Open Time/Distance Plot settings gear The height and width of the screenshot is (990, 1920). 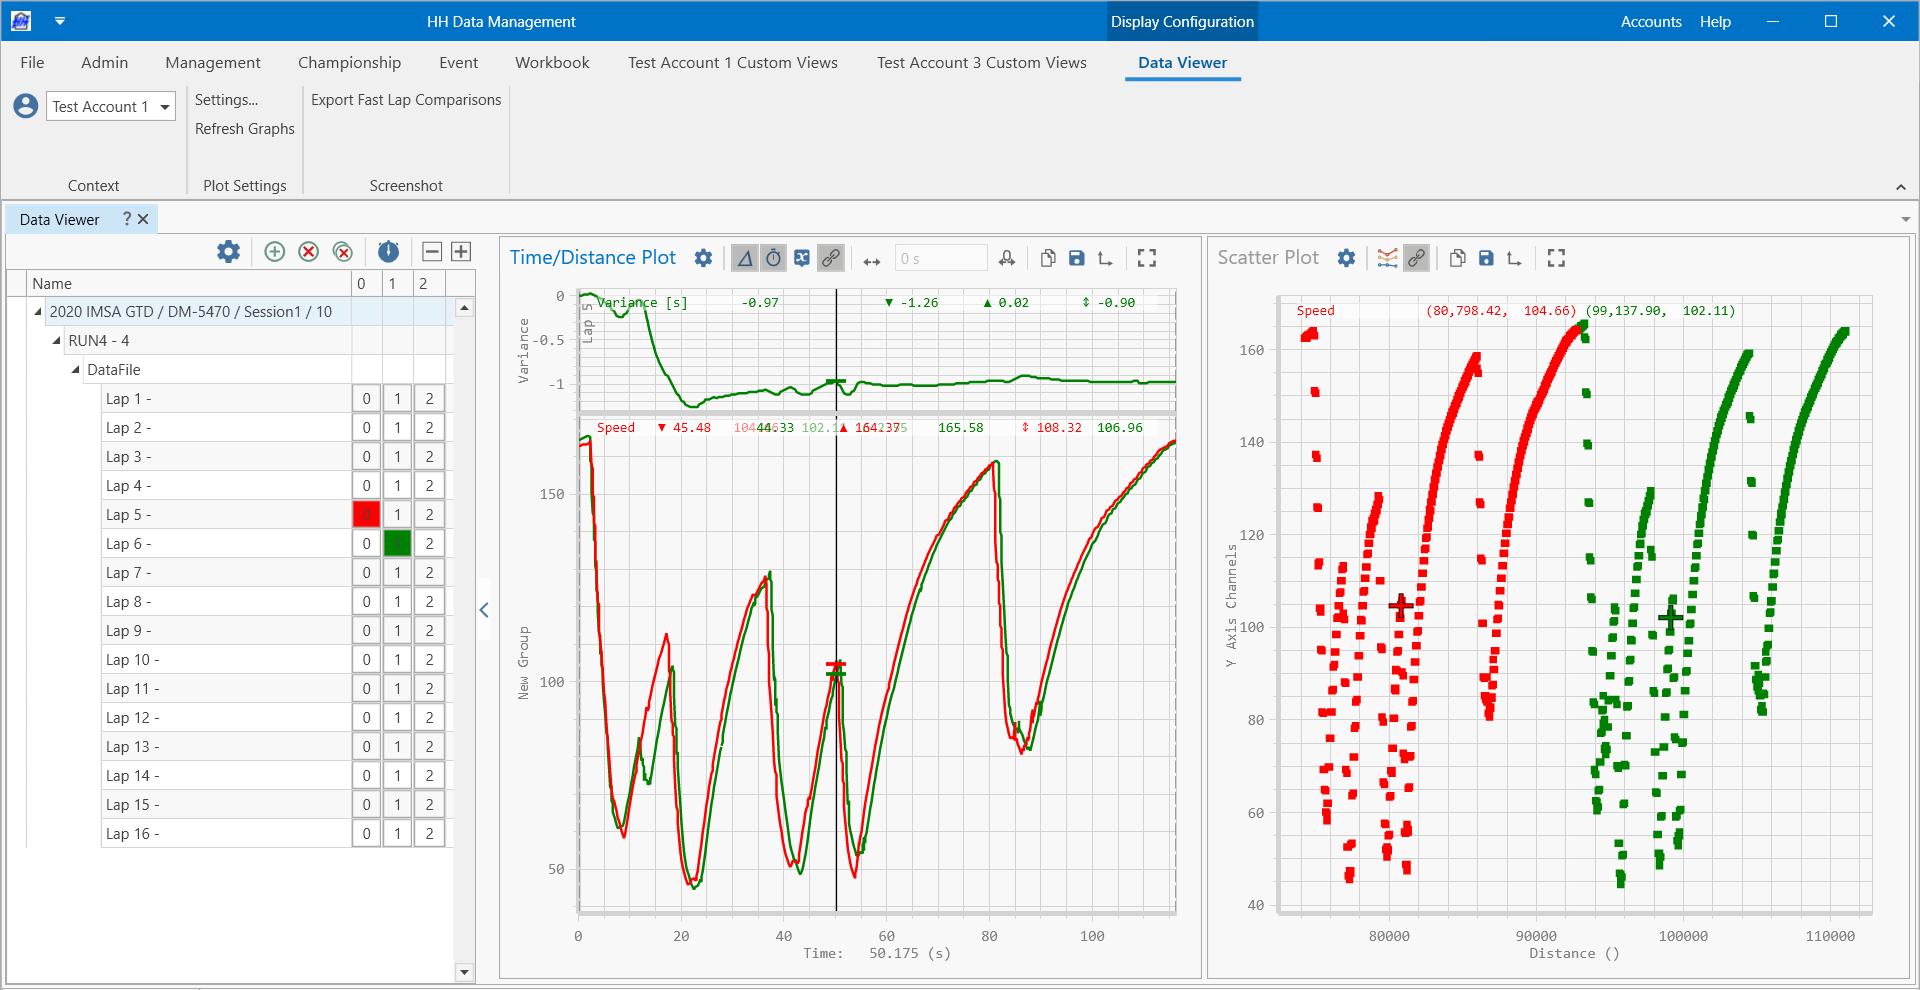click(x=703, y=258)
